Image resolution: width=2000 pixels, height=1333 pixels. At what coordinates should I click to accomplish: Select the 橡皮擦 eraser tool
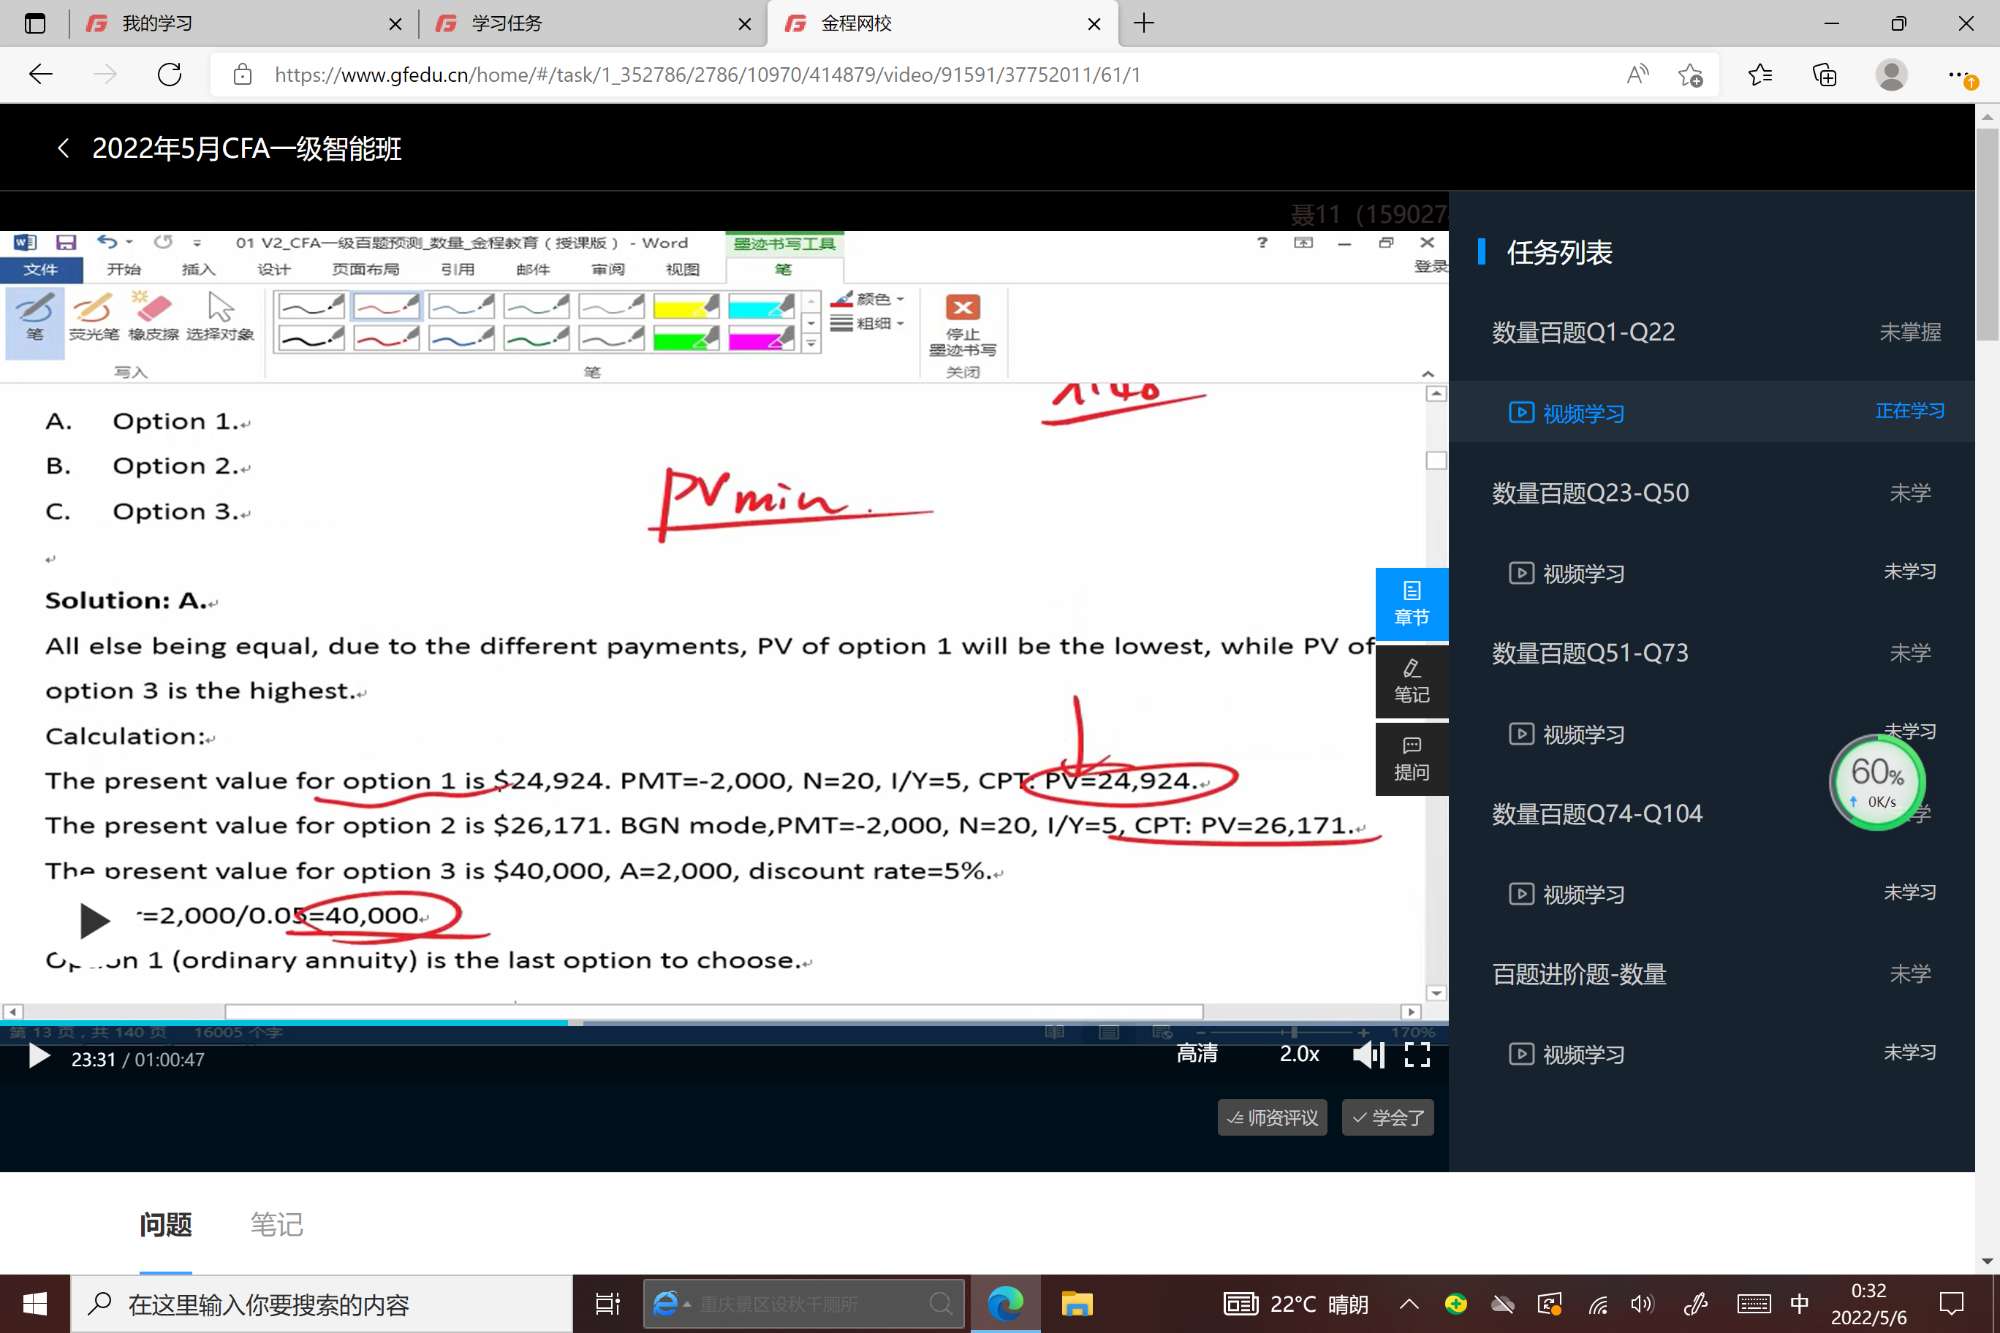pos(153,318)
